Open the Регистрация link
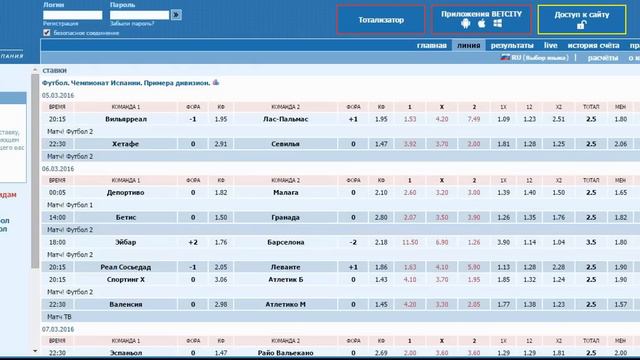This screenshot has width=640, height=360. pyautogui.click(x=60, y=24)
